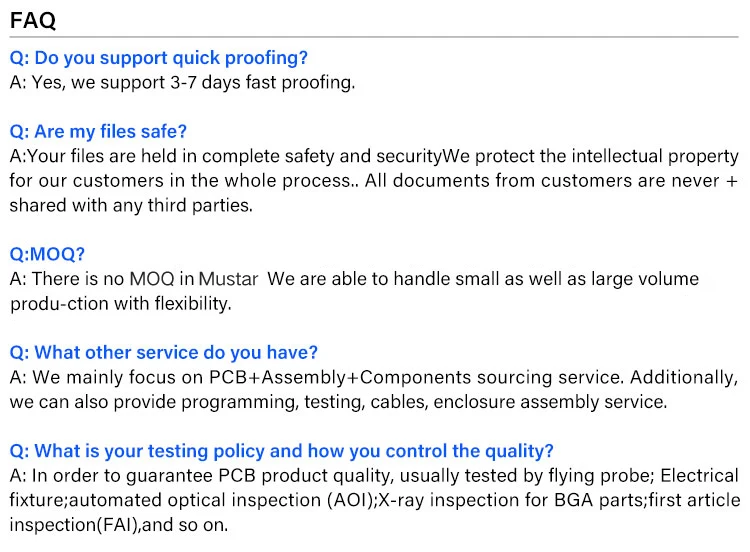Click the FAQ section heading
Screen dimensions: 750x552
click(x=33, y=20)
